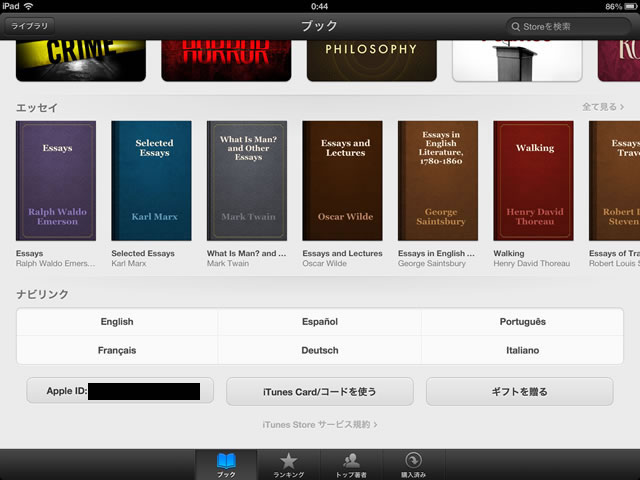Tap the 'Walking' title below cover
Viewport: 640px width, 480px height.
click(x=509, y=253)
